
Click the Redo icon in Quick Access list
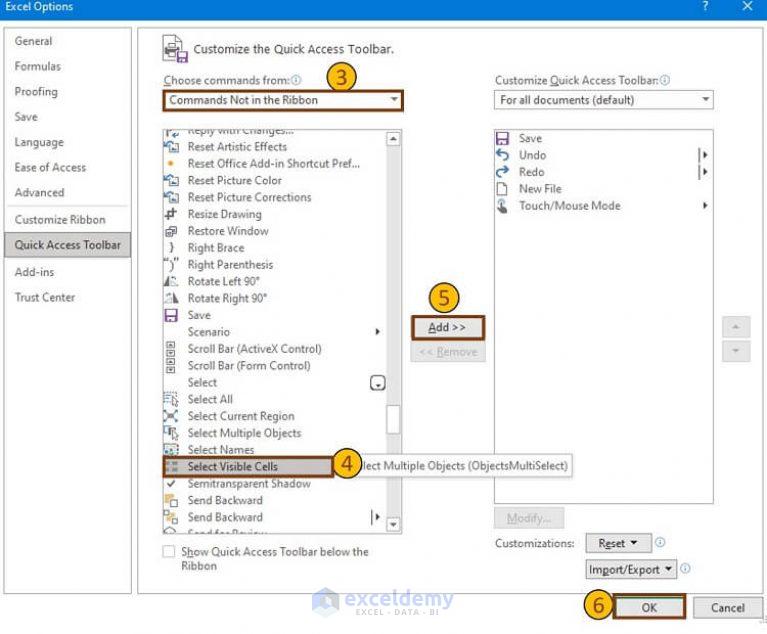coord(502,172)
